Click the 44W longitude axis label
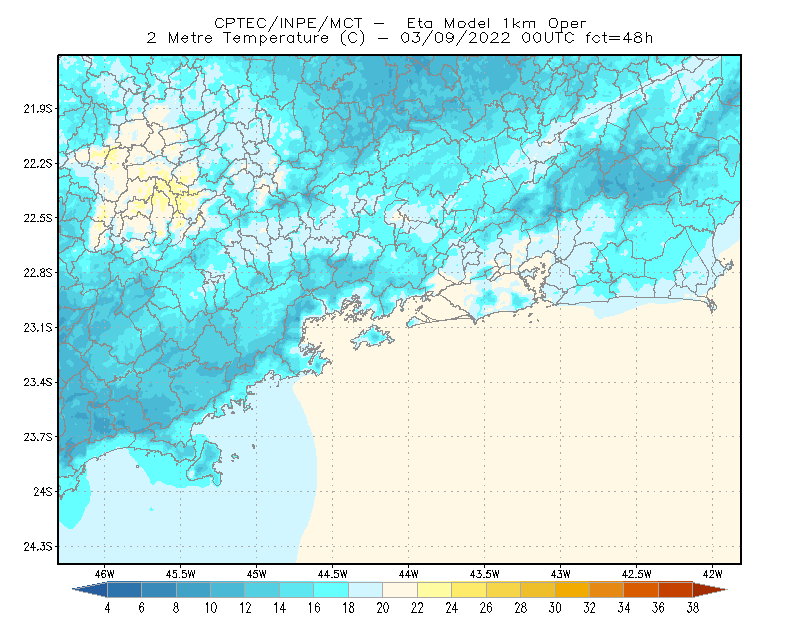The height and width of the screenshot is (618, 800). (x=408, y=574)
